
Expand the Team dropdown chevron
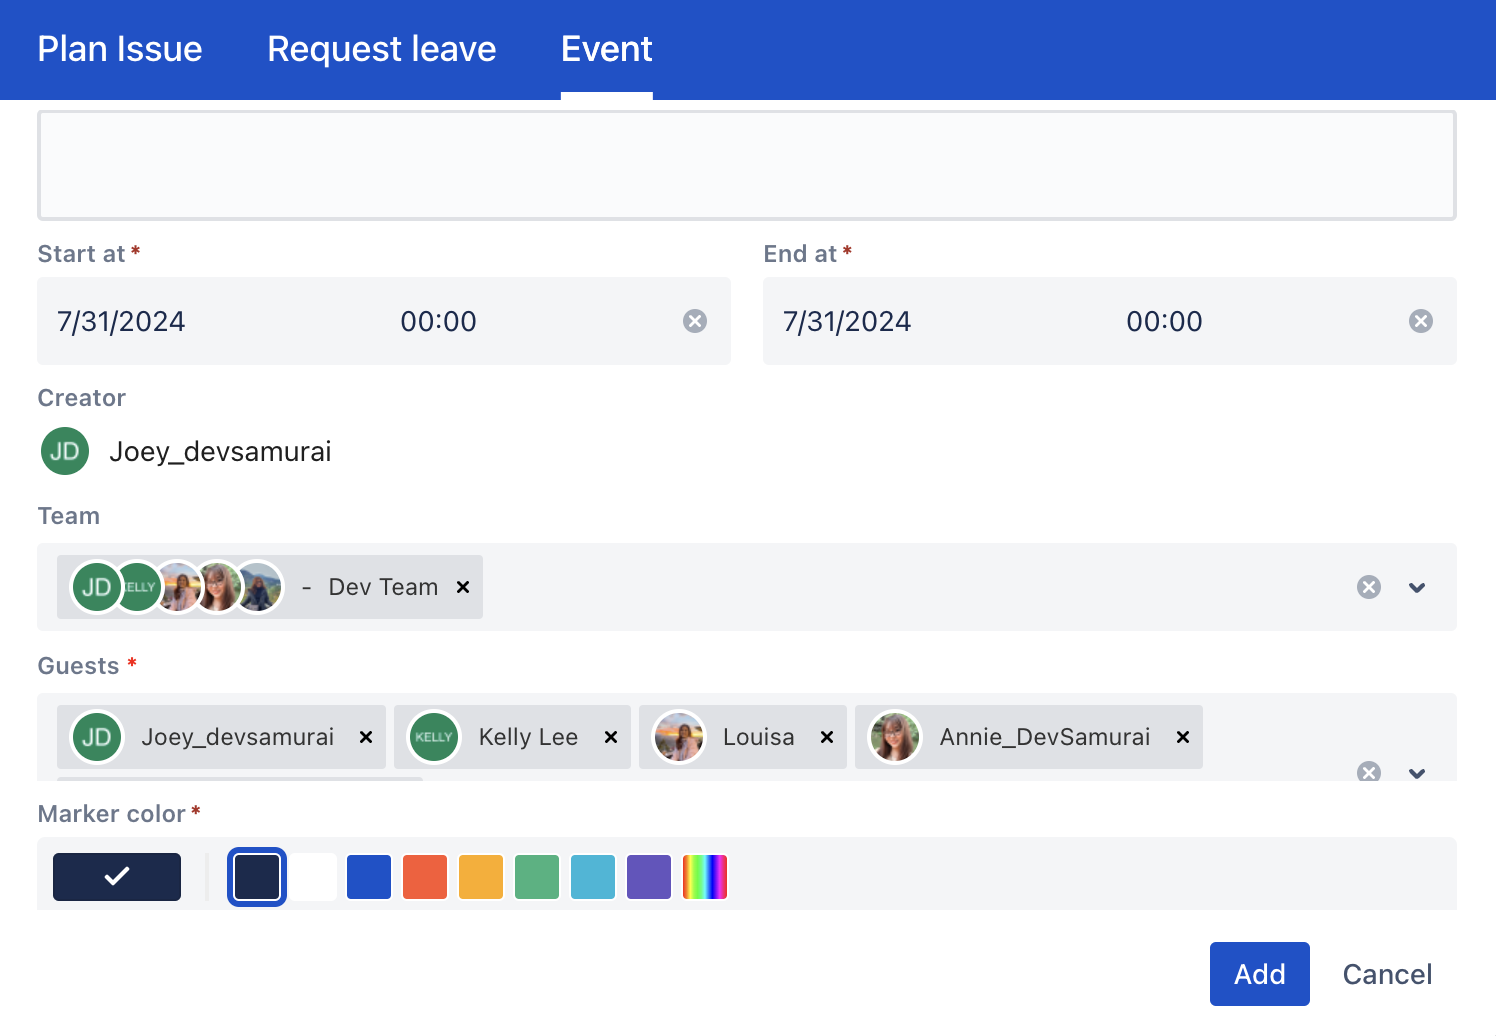[1417, 587]
